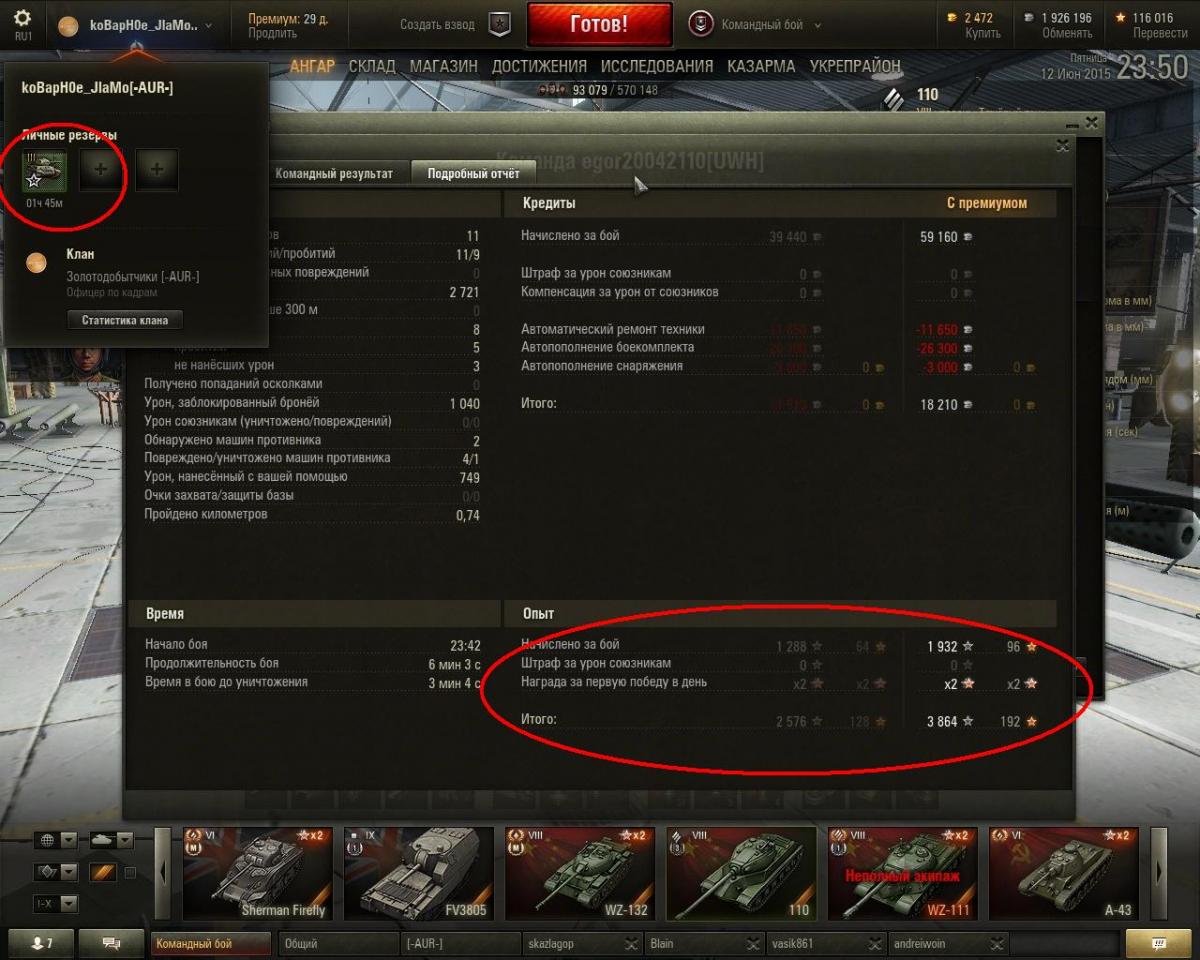1200x960 pixels.
Task: Click the platoon creation badge icon
Action: [x=499, y=25]
